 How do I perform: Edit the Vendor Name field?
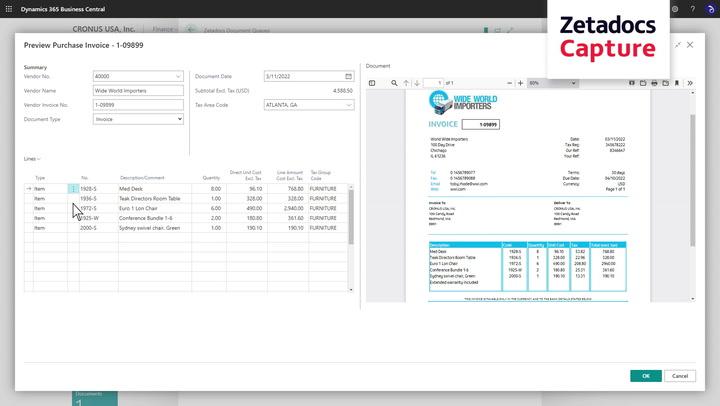(138, 90)
